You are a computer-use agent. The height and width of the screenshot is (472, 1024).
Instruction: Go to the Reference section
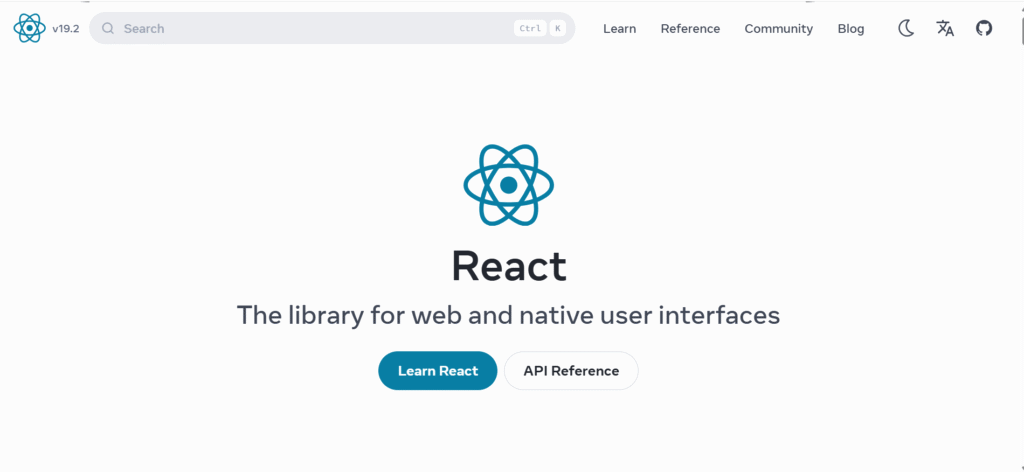(x=690, y=29)
